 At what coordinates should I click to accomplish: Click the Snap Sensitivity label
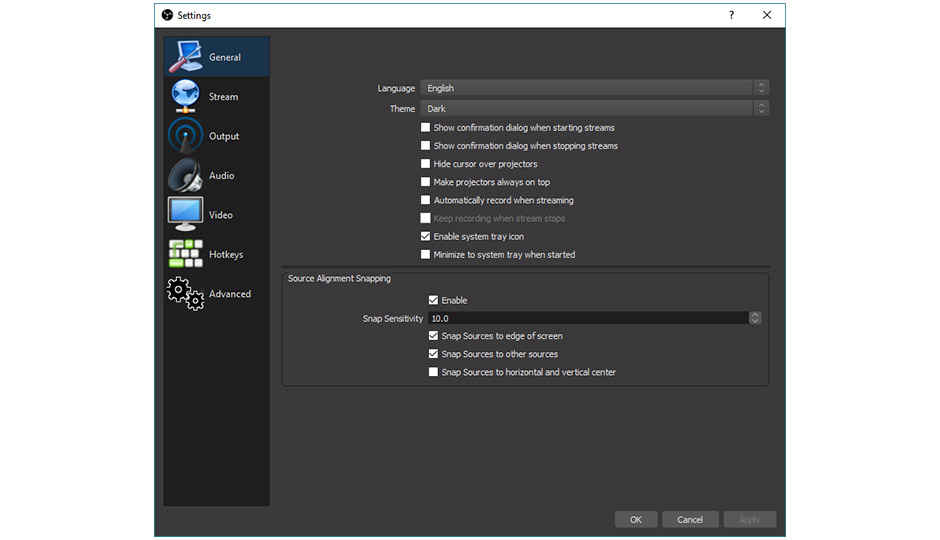pyautogui.click(x=393, y=318)
